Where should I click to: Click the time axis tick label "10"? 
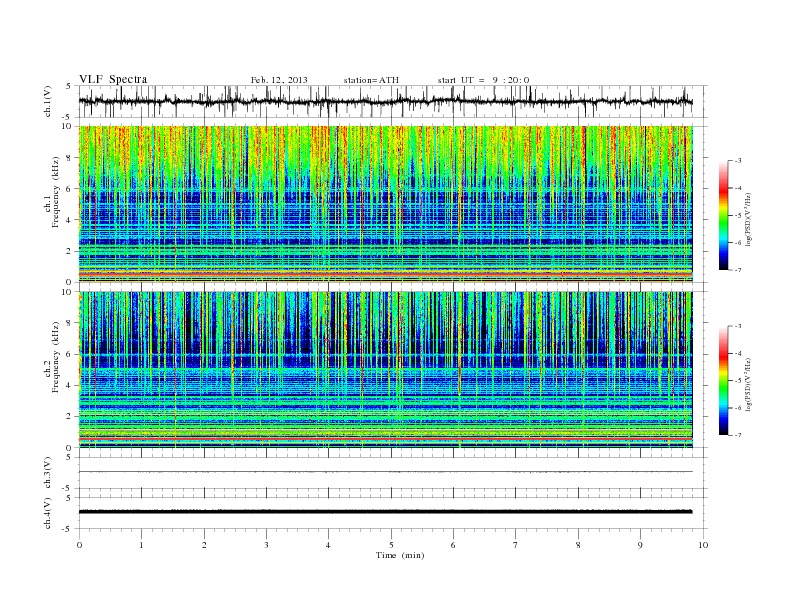click(x=703, y=545)
